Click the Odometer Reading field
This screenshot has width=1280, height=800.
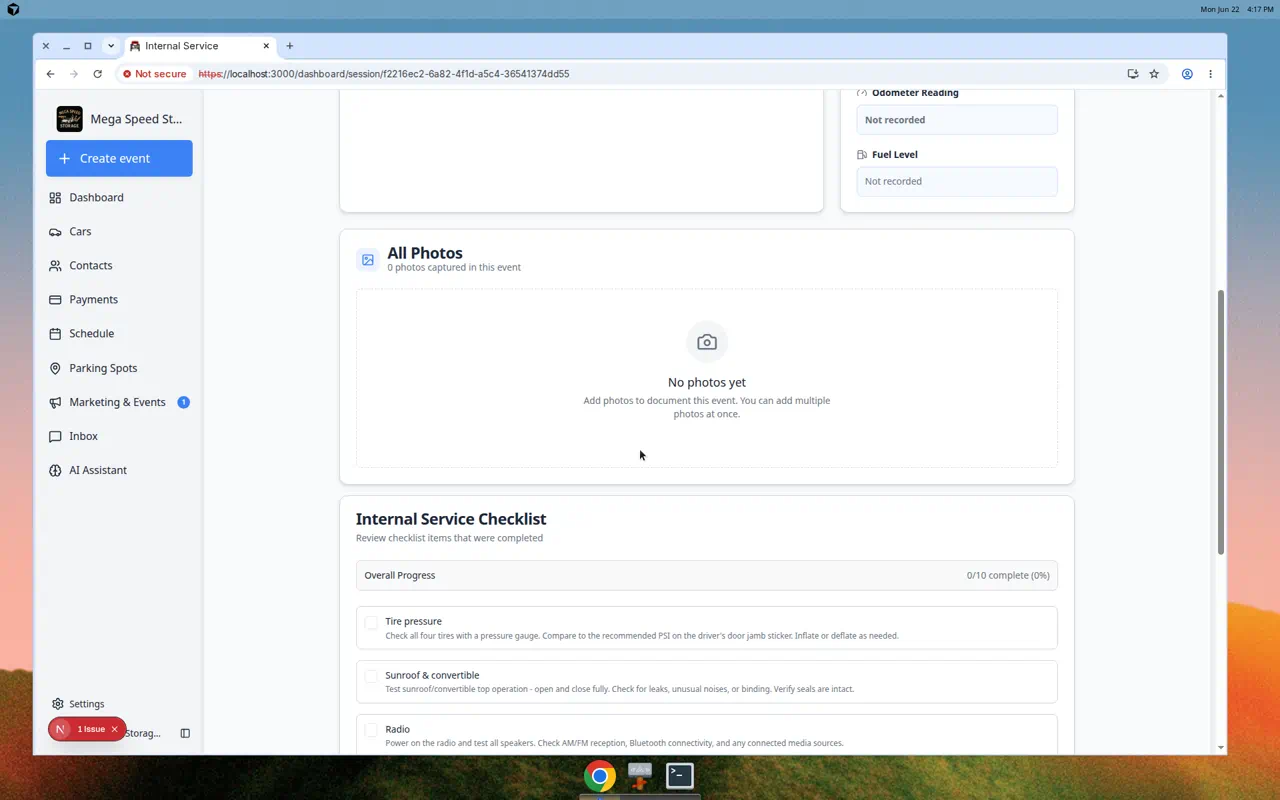coord(957,120)
